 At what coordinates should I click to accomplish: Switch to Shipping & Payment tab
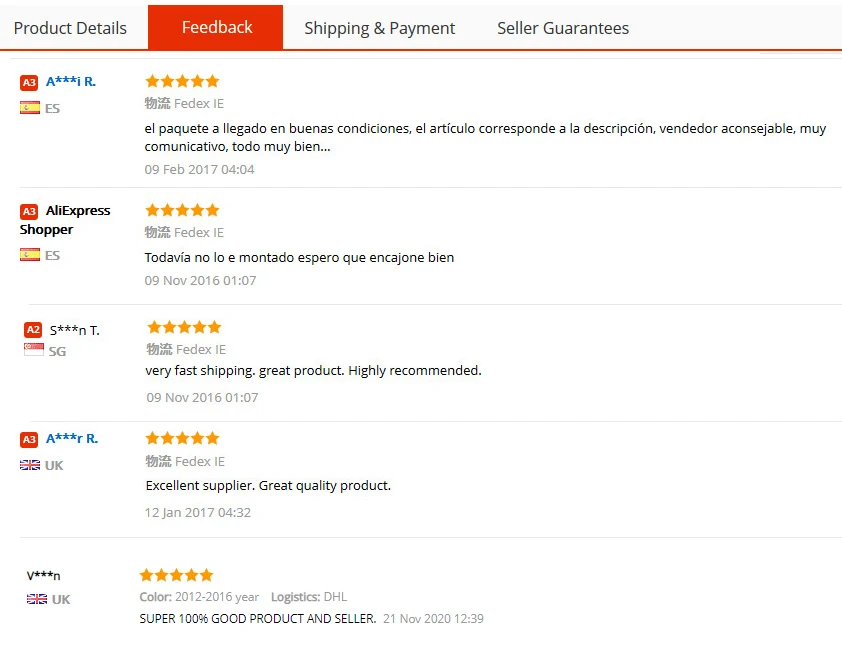coord(379,28)
